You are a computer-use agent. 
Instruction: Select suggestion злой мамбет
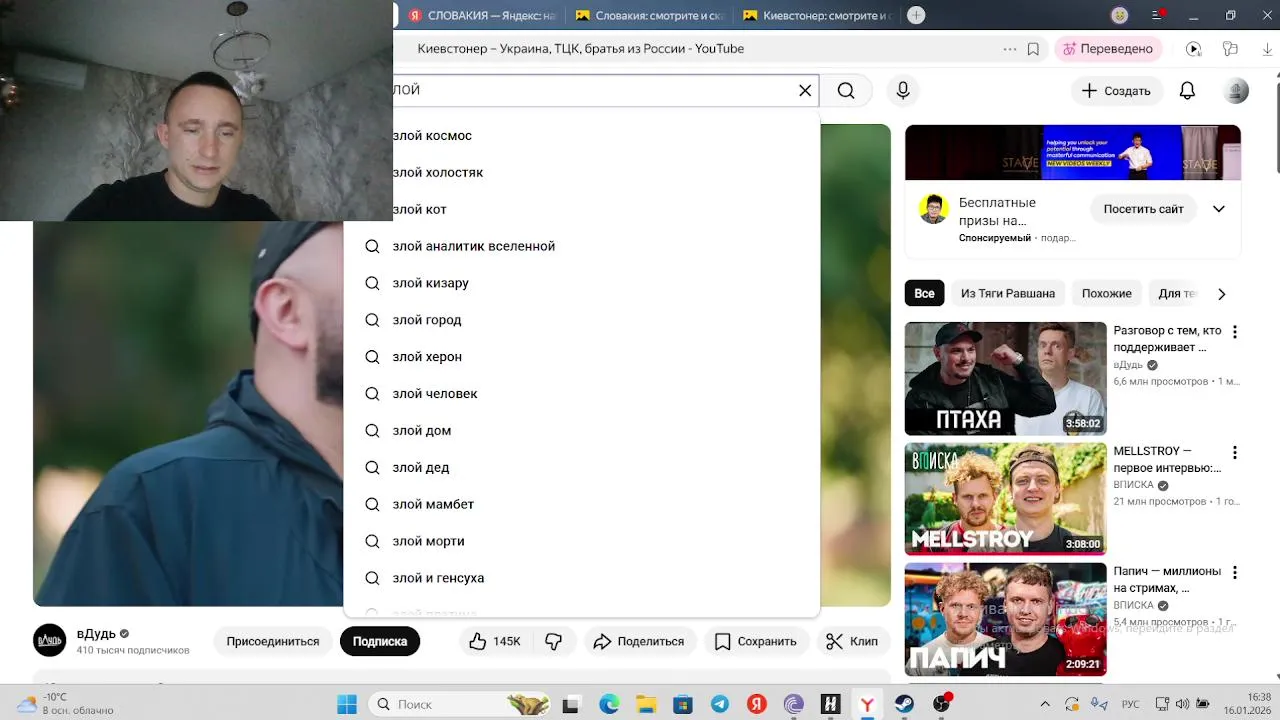(x=582, y=505)
